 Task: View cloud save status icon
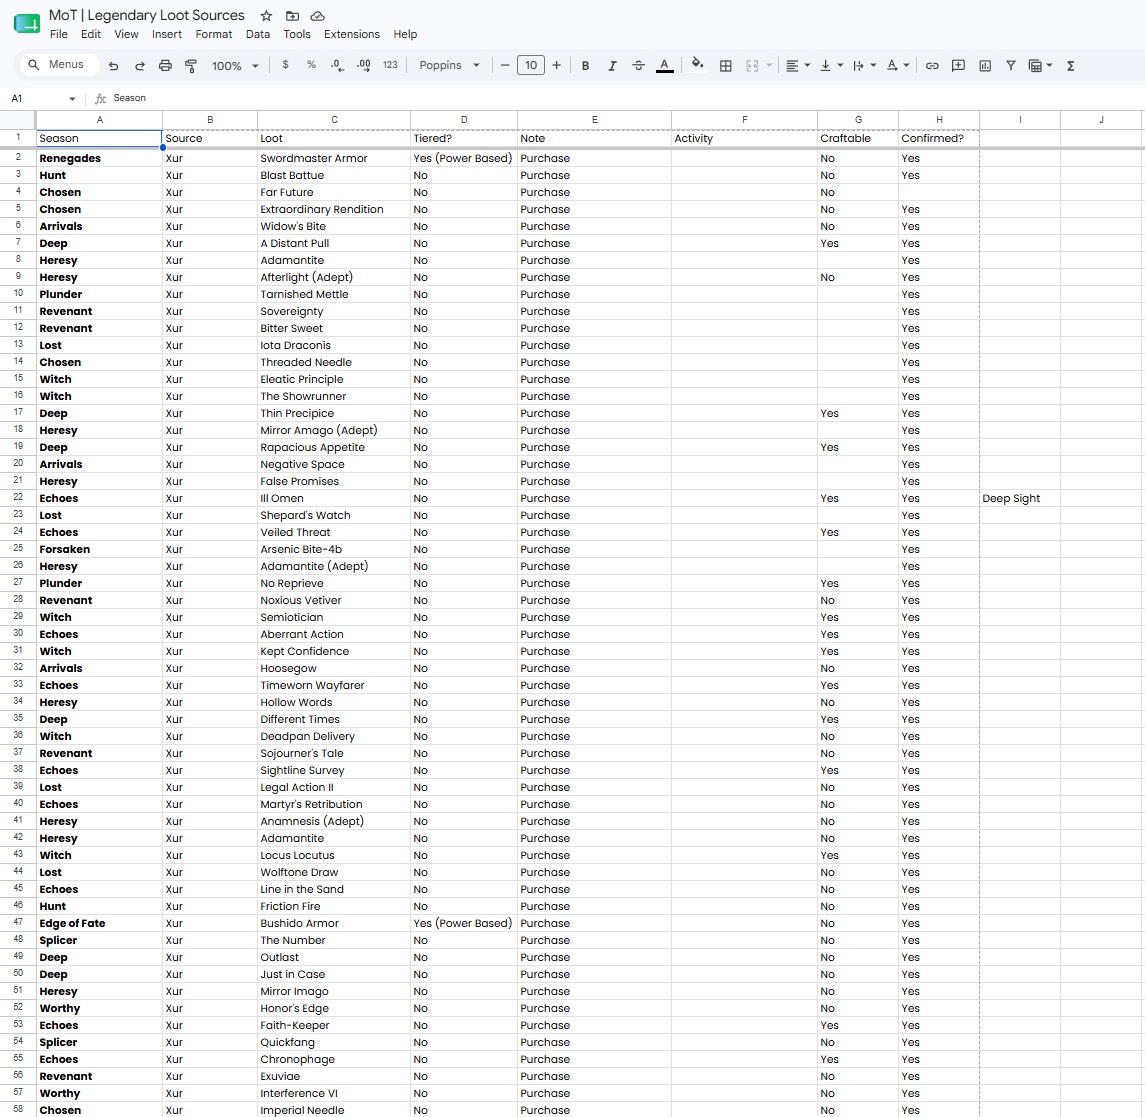pyautogui.click(x=318, y=16)
